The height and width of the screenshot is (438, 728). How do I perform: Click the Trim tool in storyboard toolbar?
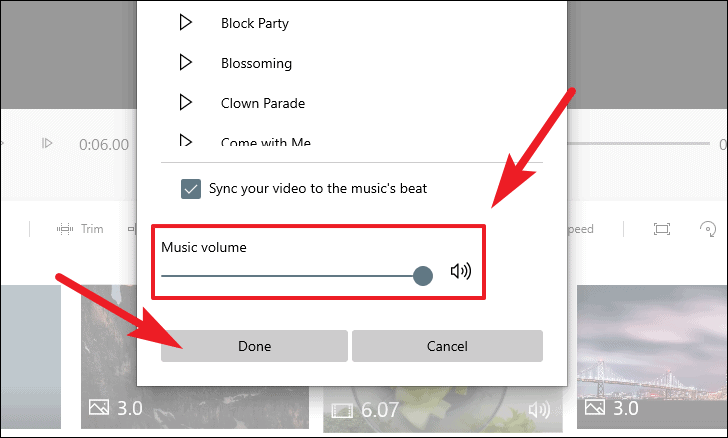tap(80, 229)
